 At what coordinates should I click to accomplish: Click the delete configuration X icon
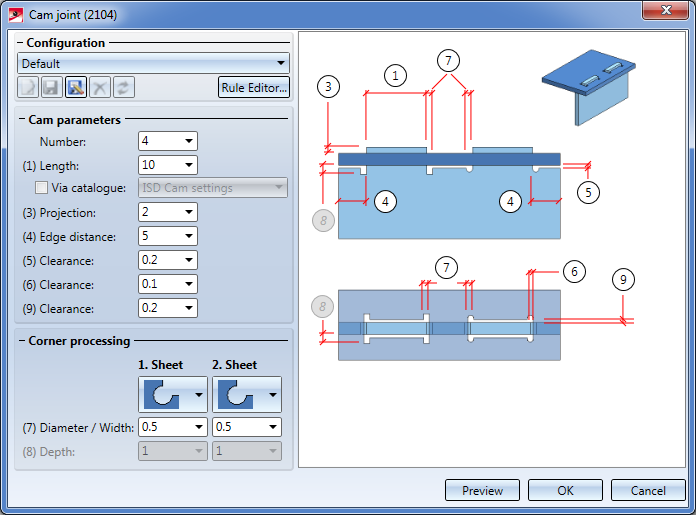pos(100,87)
